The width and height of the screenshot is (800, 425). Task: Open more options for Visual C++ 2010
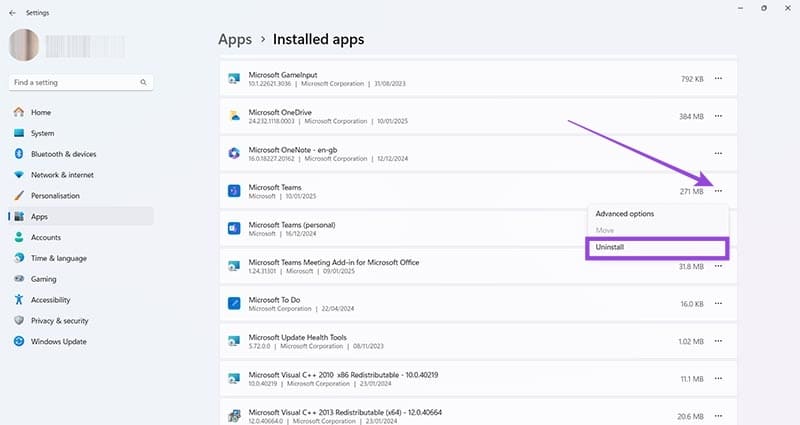[x=718, y=379]
